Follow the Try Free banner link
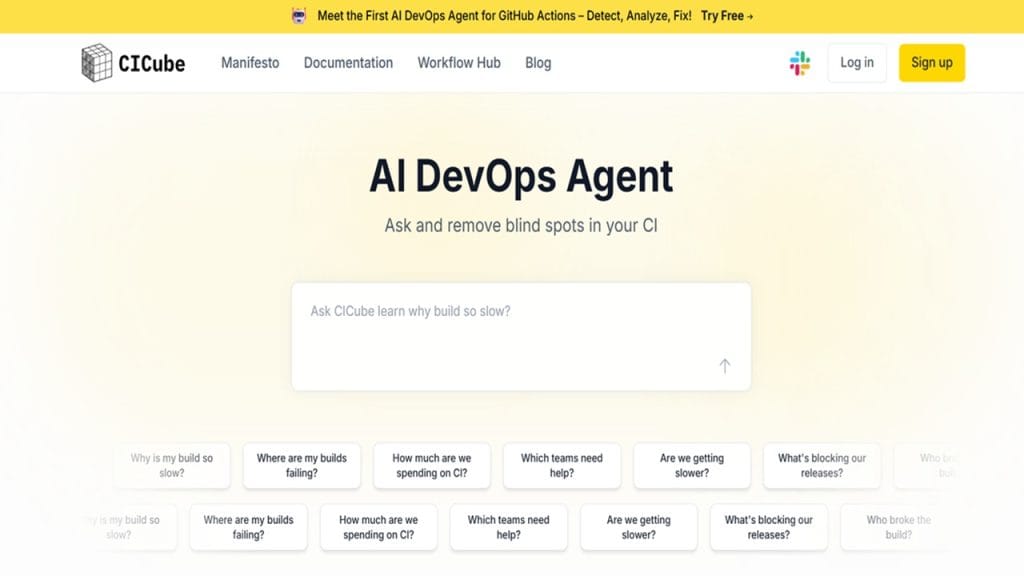Viewport: 1024px width, 576px height. tap(727, 16)
